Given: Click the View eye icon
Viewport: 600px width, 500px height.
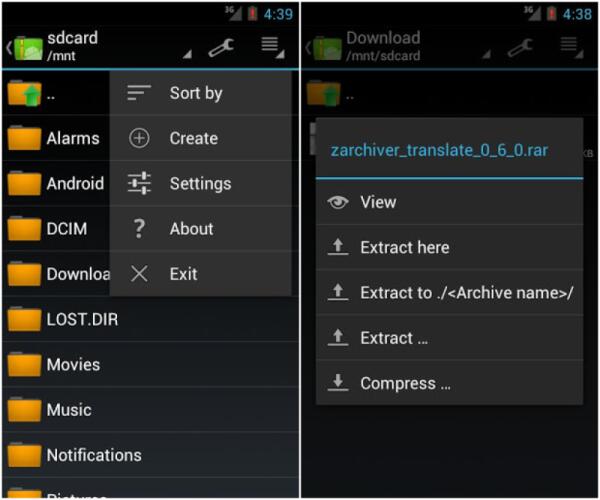Looking at the screenshot, I should (x=338, y=202).
